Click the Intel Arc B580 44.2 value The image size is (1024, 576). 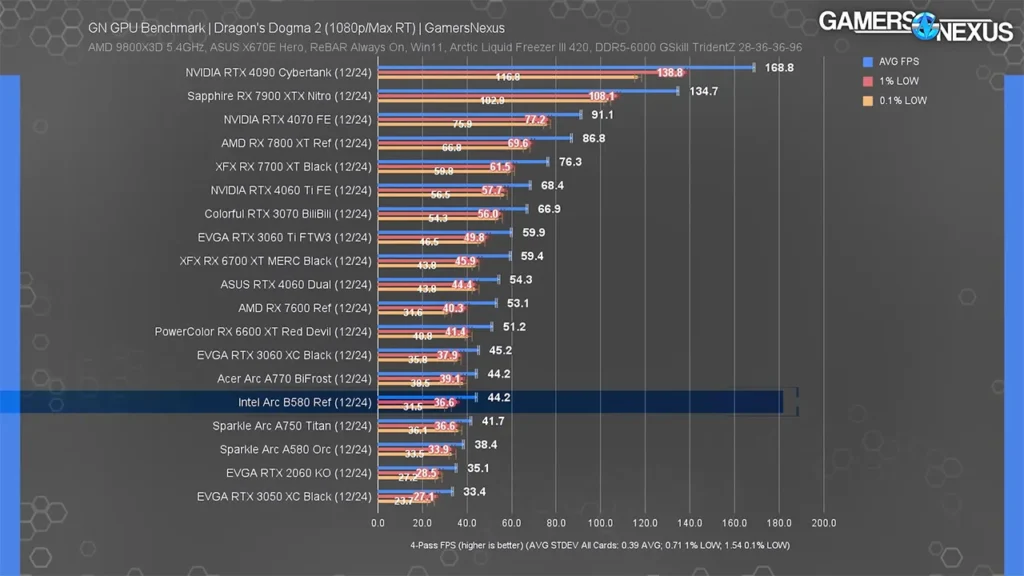click(x=499, y=398)
